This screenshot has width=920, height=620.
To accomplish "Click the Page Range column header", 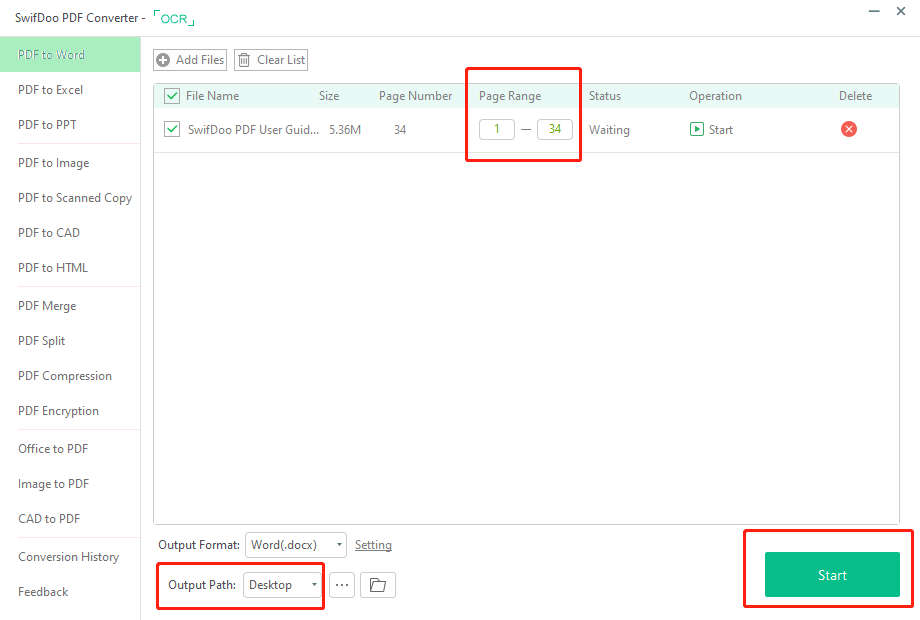I will tap(510, 96).
